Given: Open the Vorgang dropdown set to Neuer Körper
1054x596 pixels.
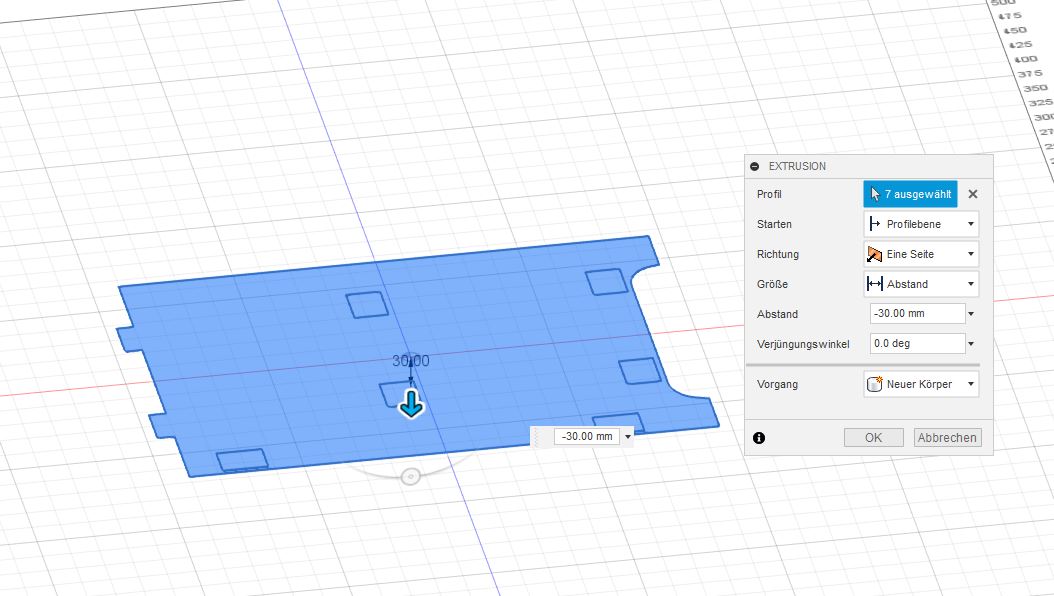Looking at the screenshot, I should click(921, 384).
